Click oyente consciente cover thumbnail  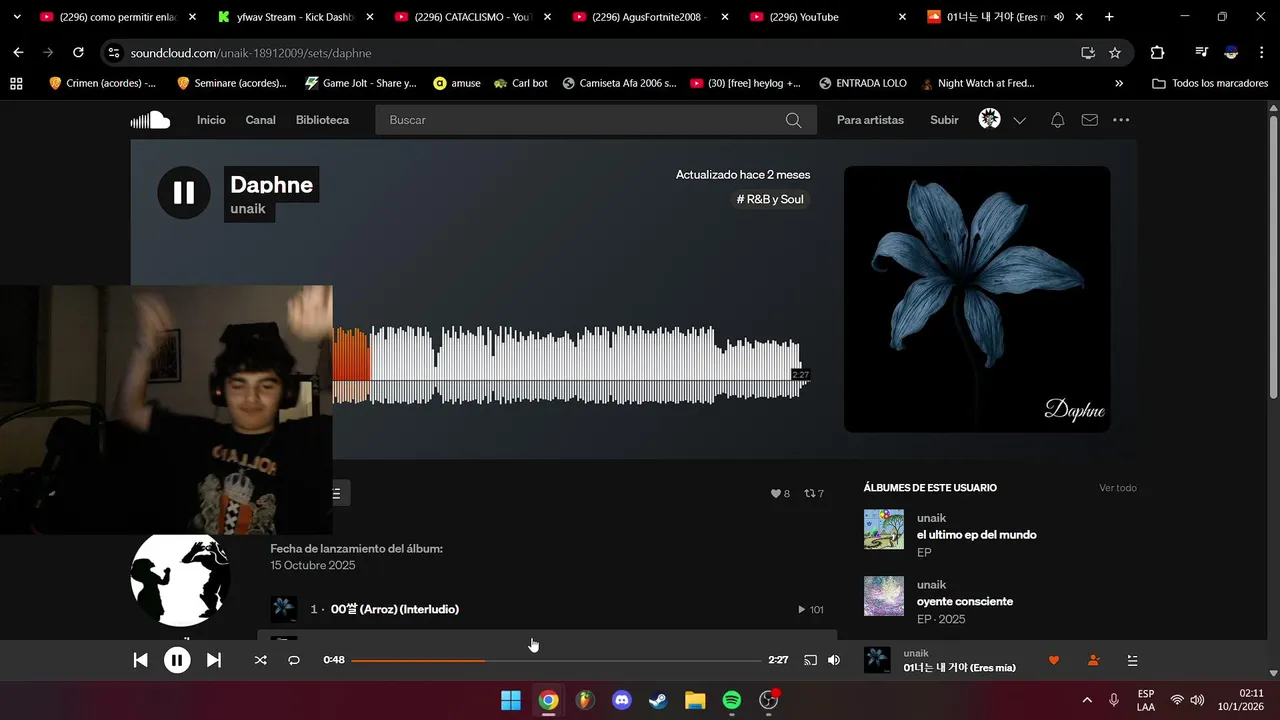point(883,596)
